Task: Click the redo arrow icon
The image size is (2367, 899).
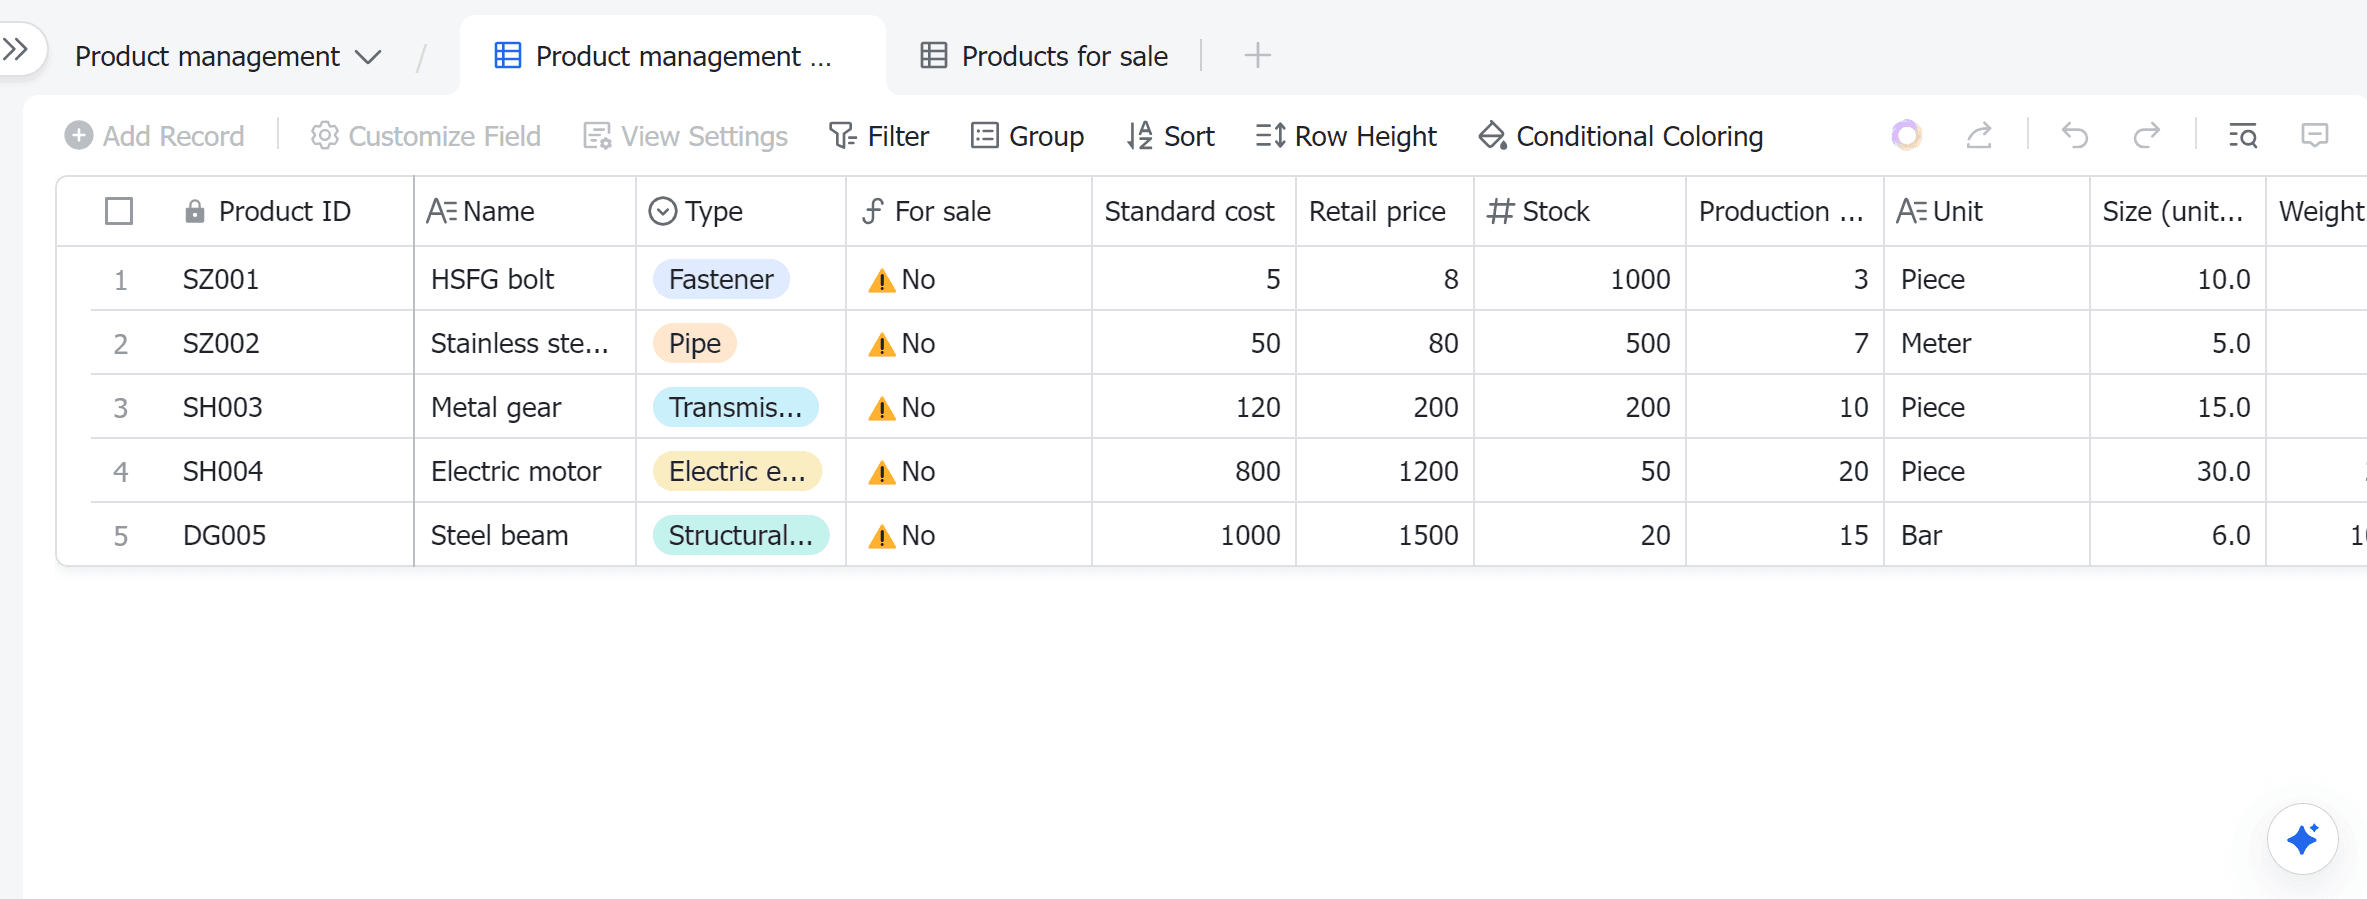Action: point(2146,135)
